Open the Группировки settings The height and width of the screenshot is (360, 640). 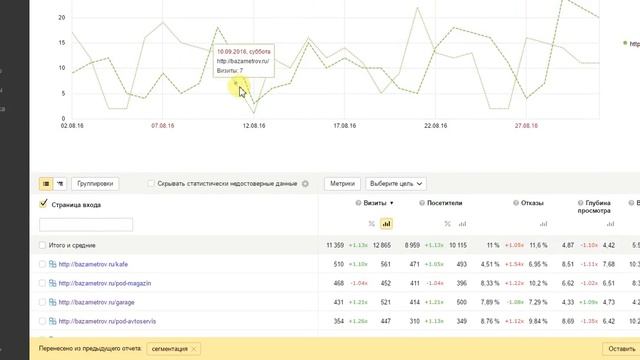95,184
